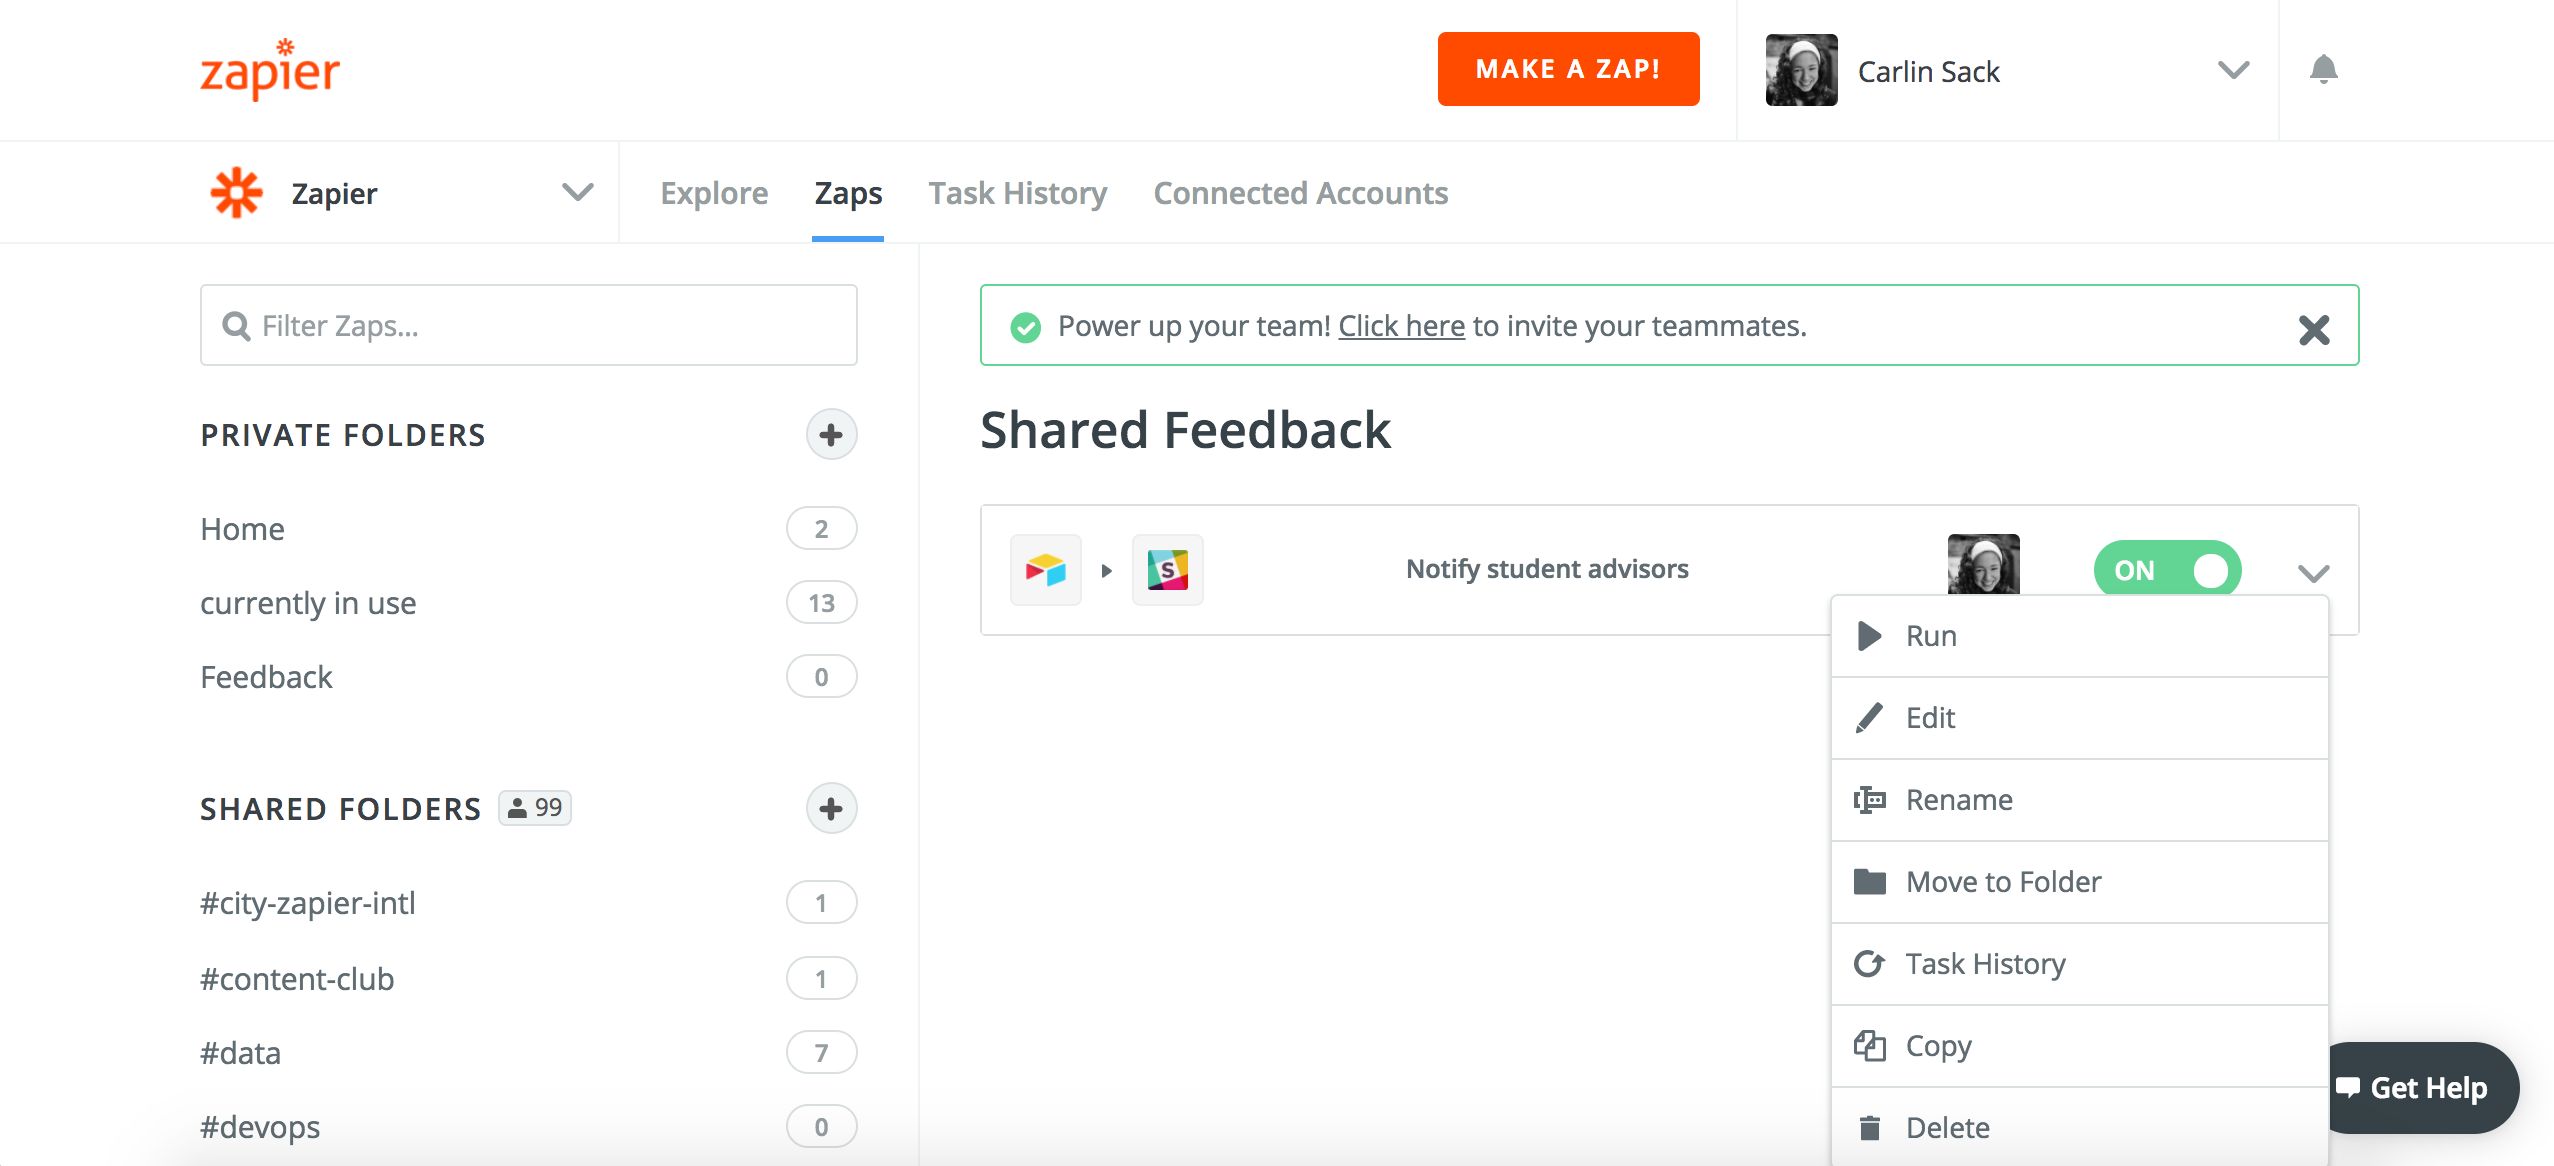Screen dimensions: 2554x1166
Task: Add a new private folder
Action: click(831, 435)
